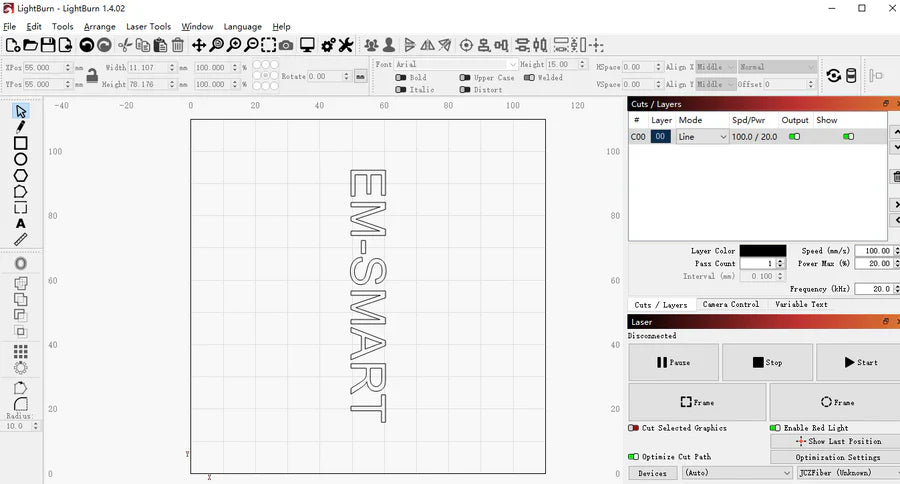This screenshot has height=484, width=900.
Task: Create a new file with the New icon
Action: (x=13, y=45)
